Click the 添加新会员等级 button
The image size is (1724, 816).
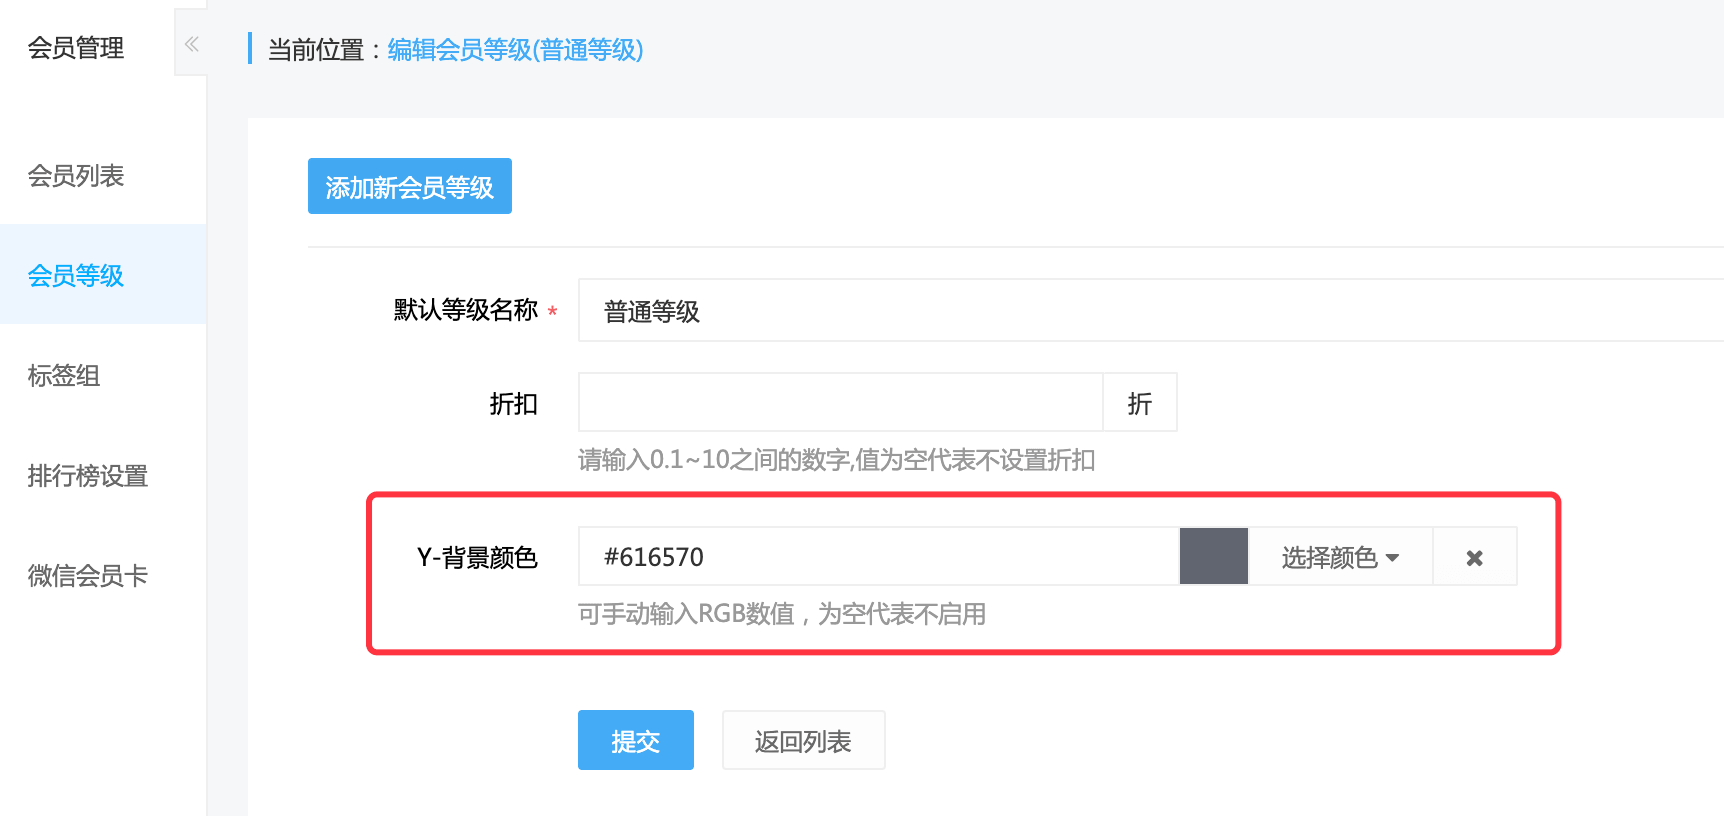click(x=410, y=186)
